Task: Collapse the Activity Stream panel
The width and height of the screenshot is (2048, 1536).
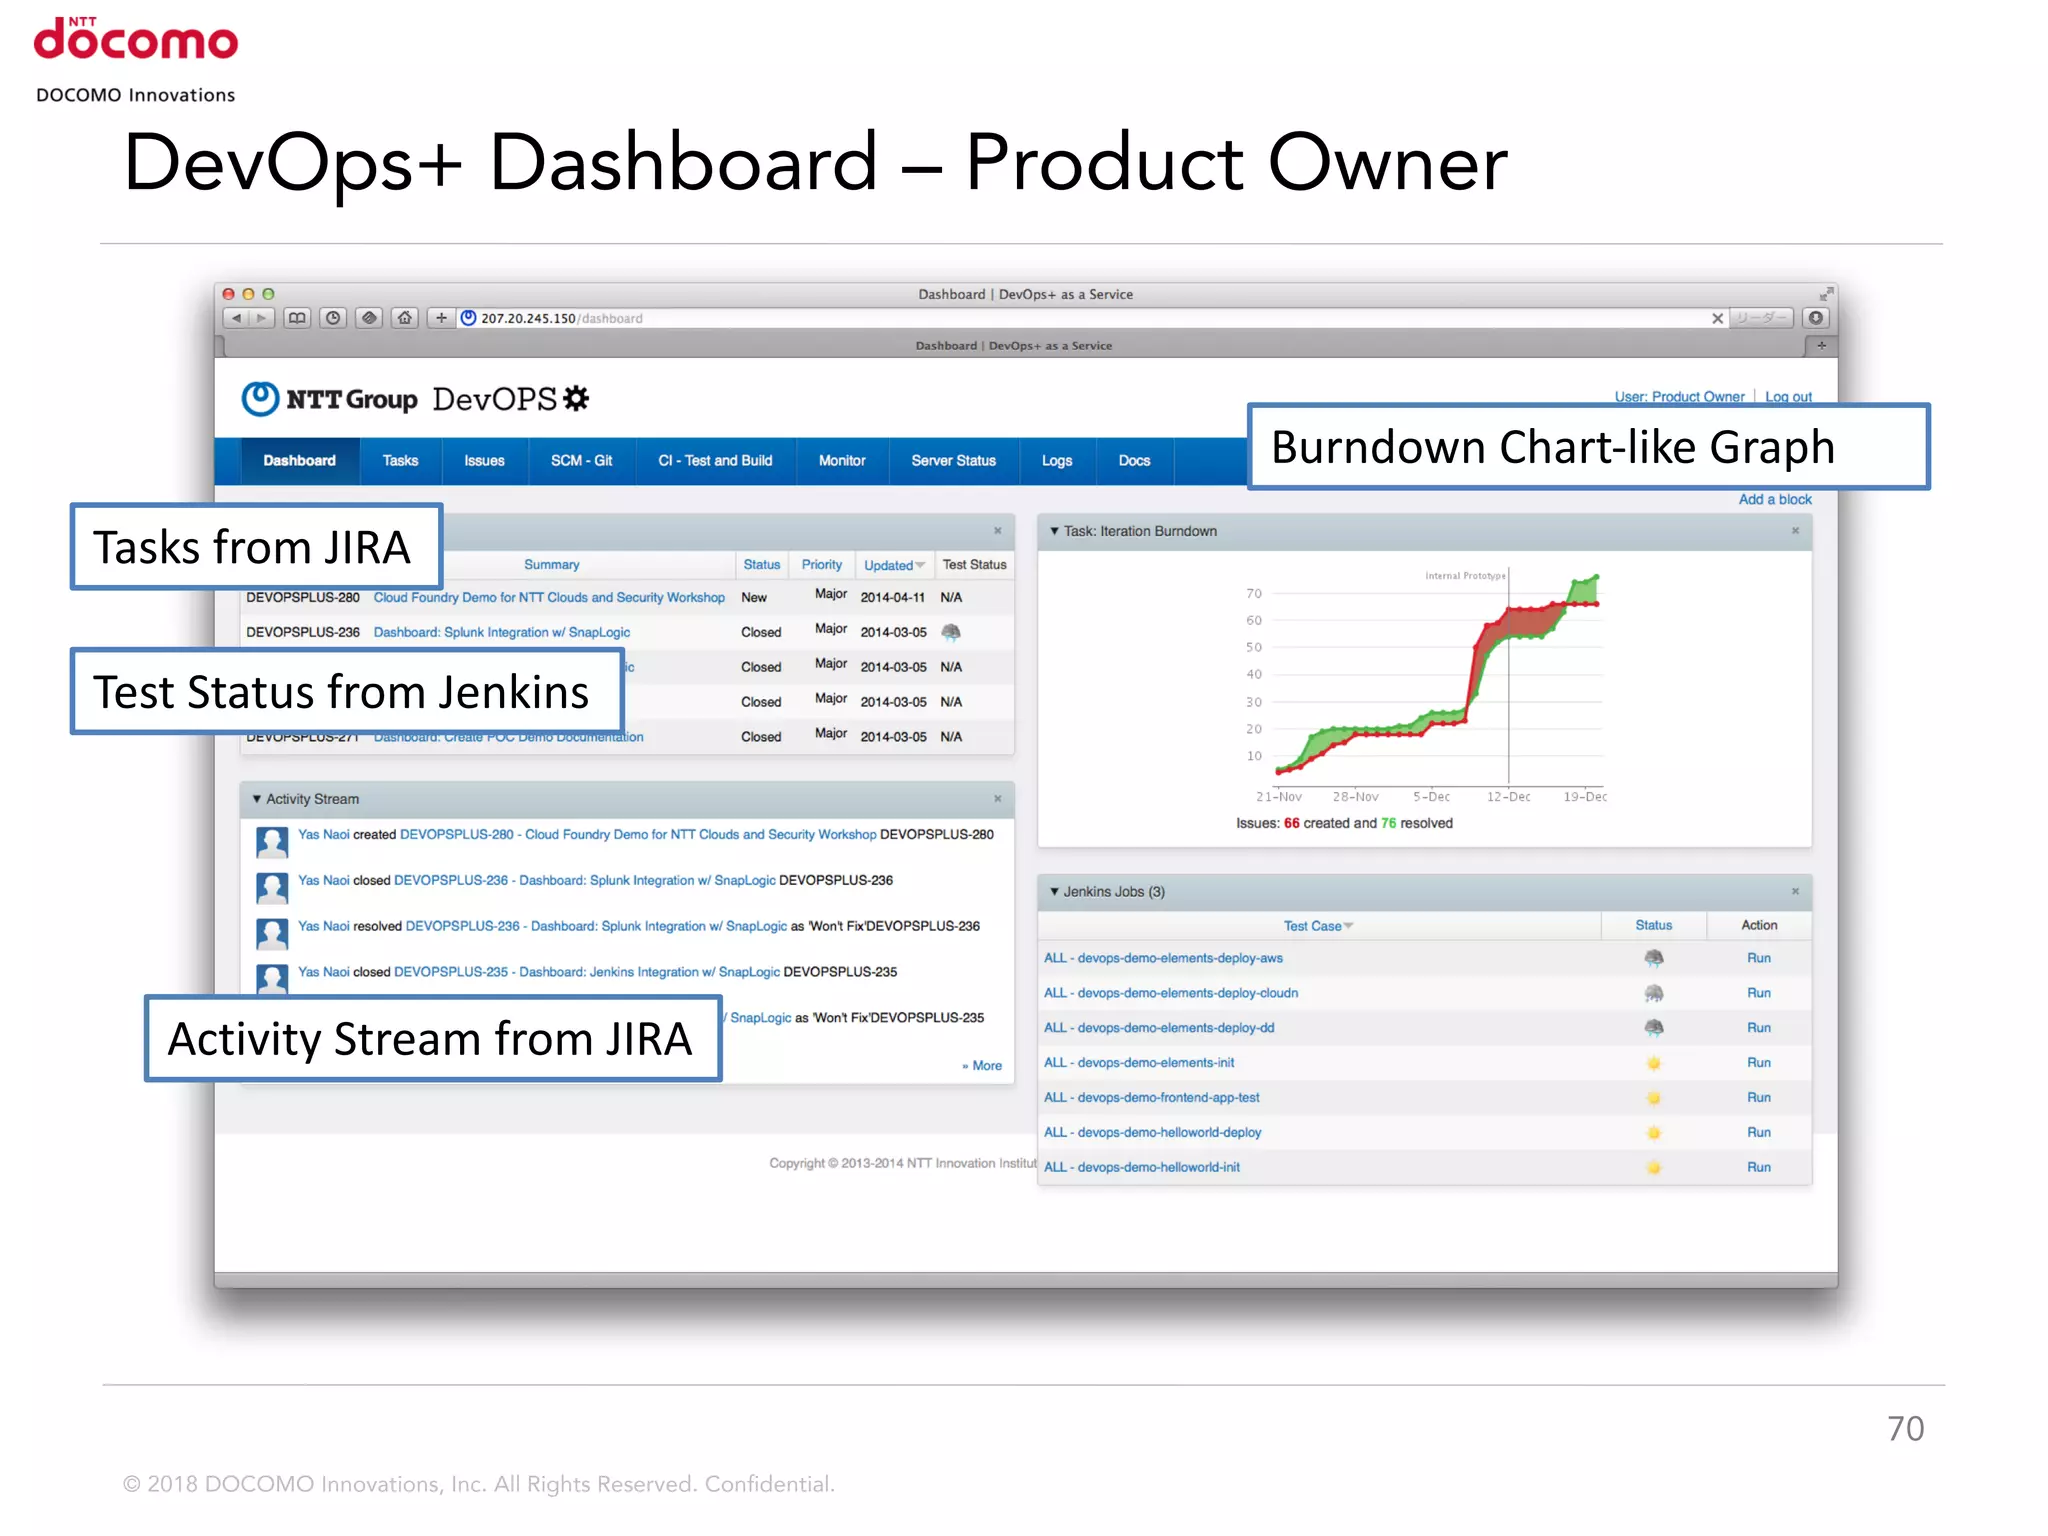Action: 257,799
